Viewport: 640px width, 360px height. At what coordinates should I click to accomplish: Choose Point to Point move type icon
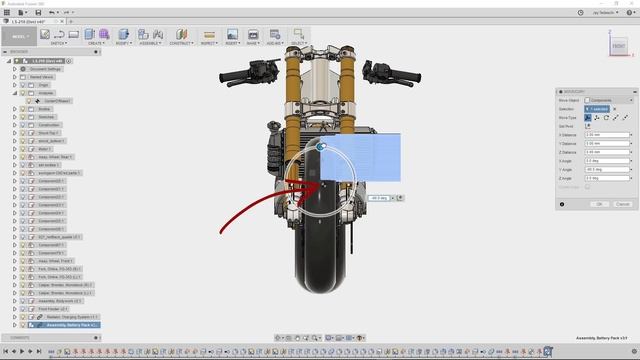click(x=616, y=118)
